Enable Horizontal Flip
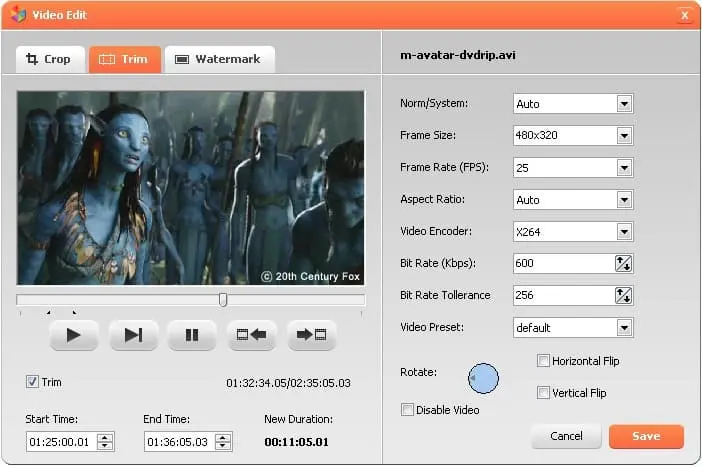The height and width of the screenshot is (467, 702). pos(543,360)
